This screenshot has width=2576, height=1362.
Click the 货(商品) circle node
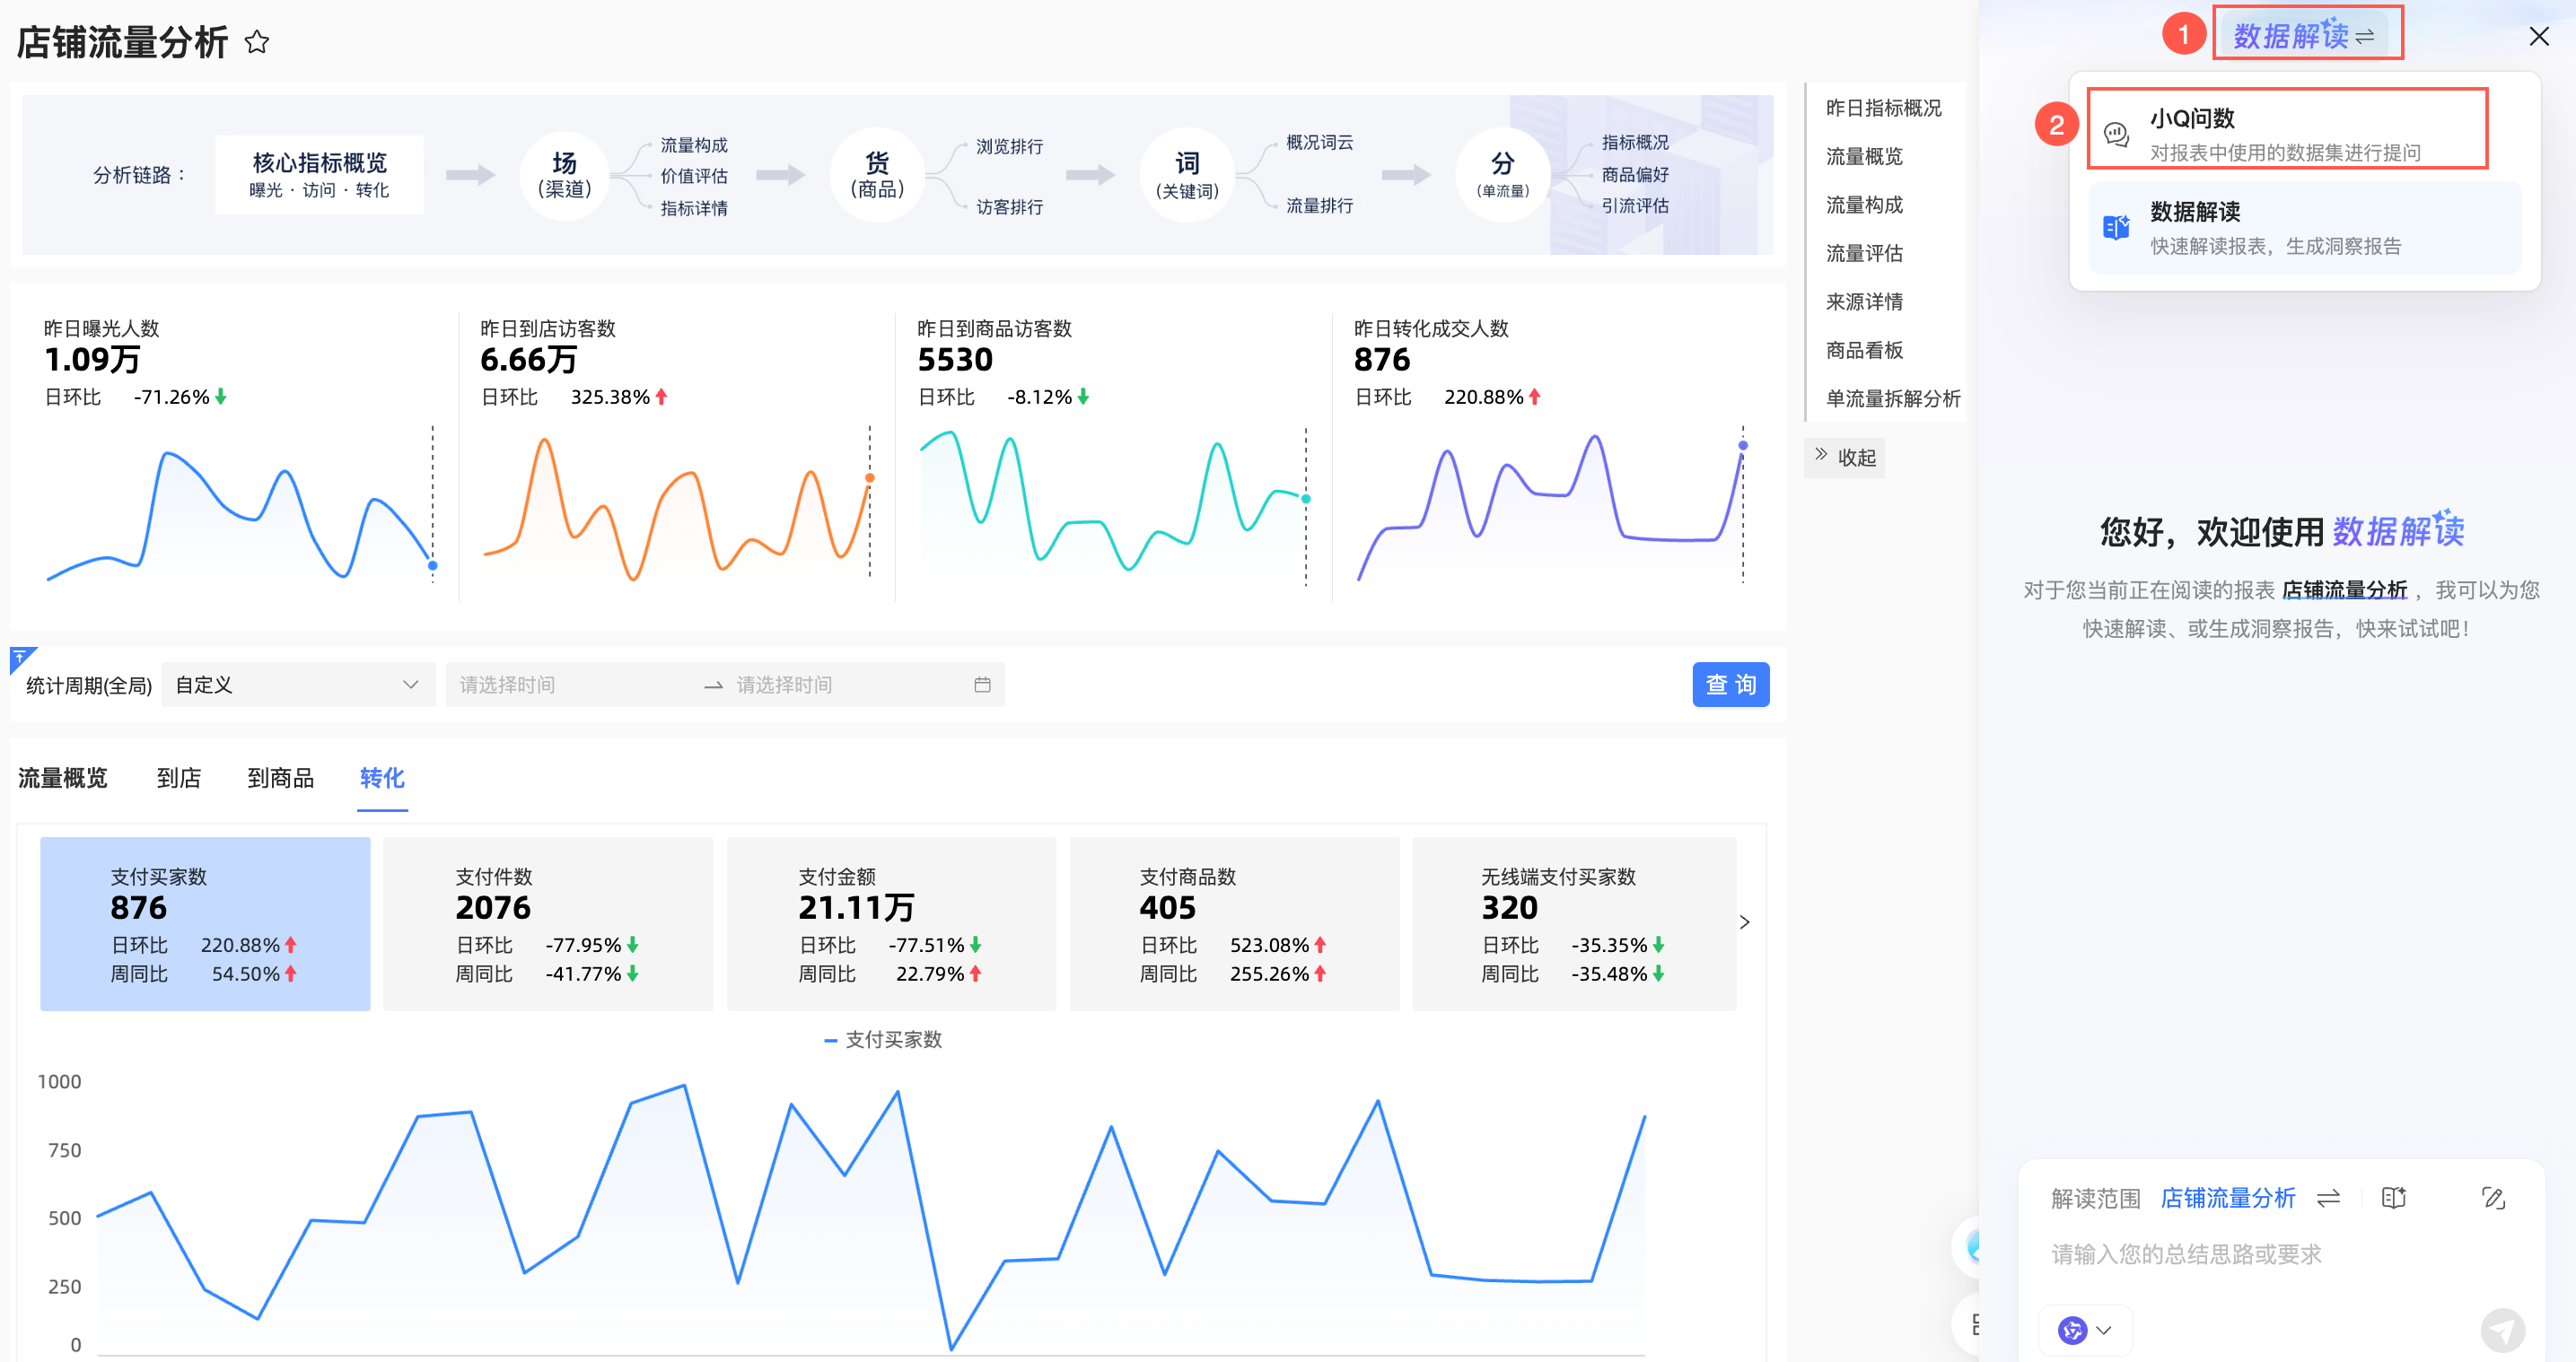[877, 175]
